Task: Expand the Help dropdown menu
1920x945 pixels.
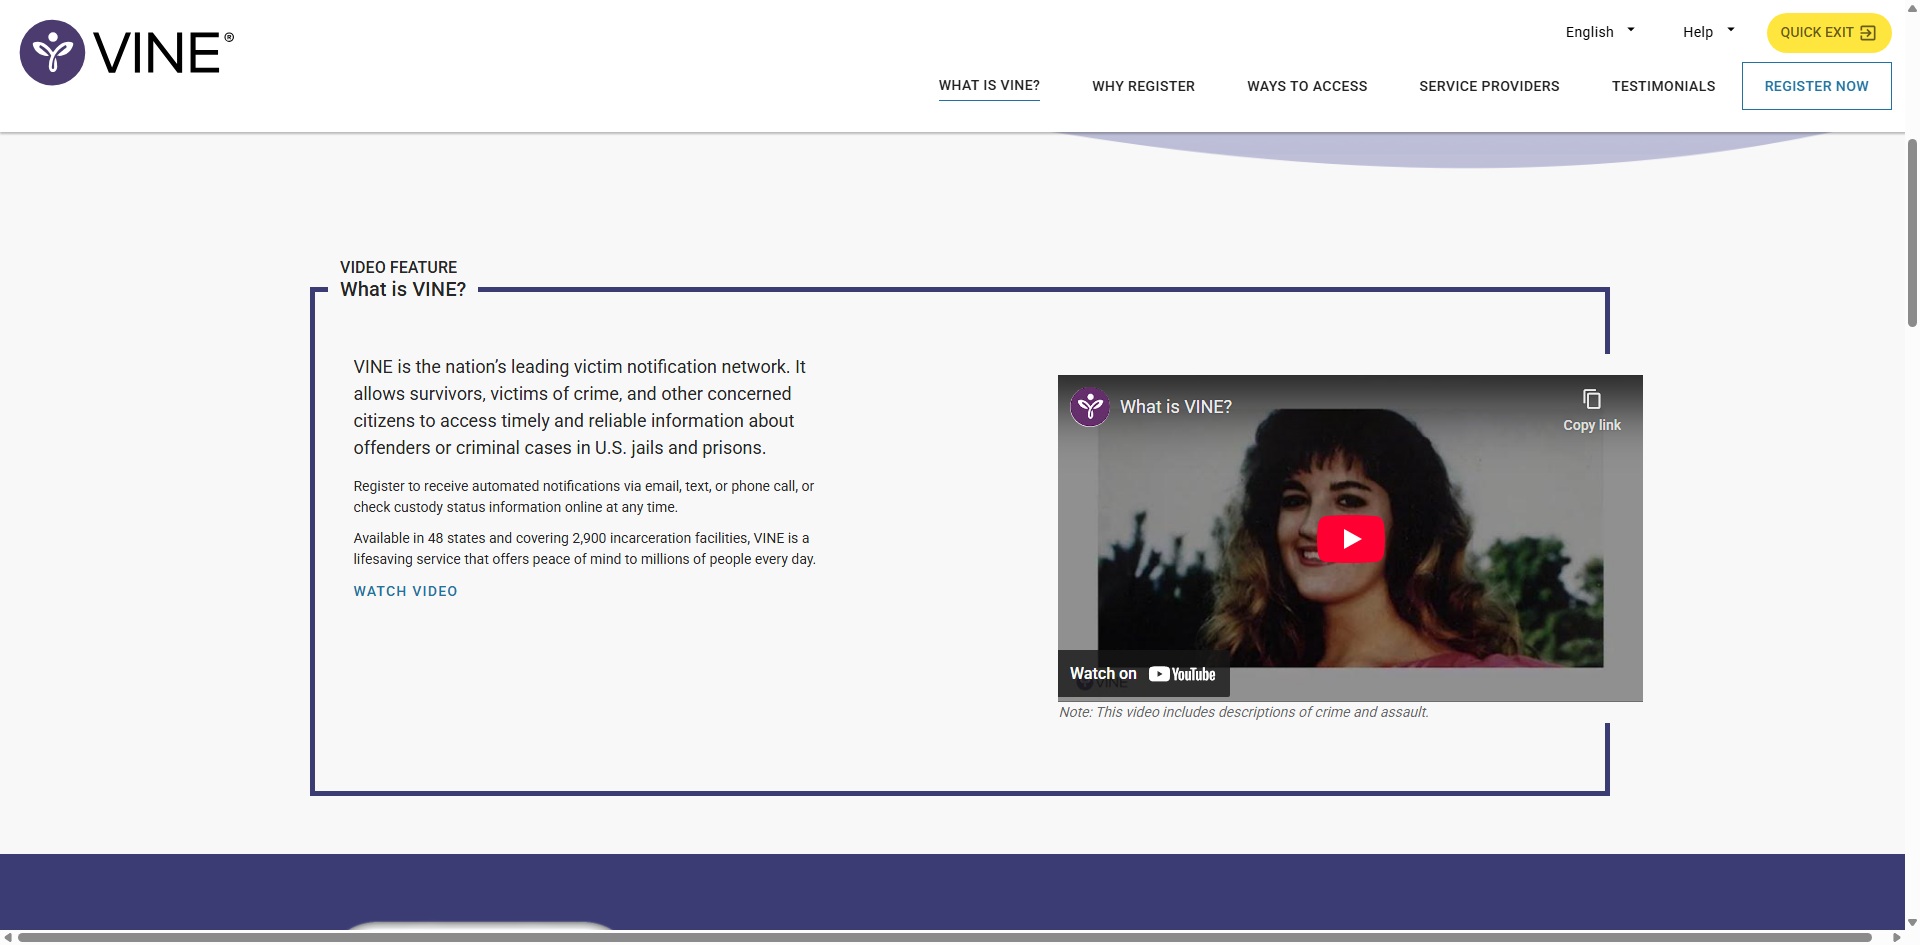Action: pos(1708,32)
